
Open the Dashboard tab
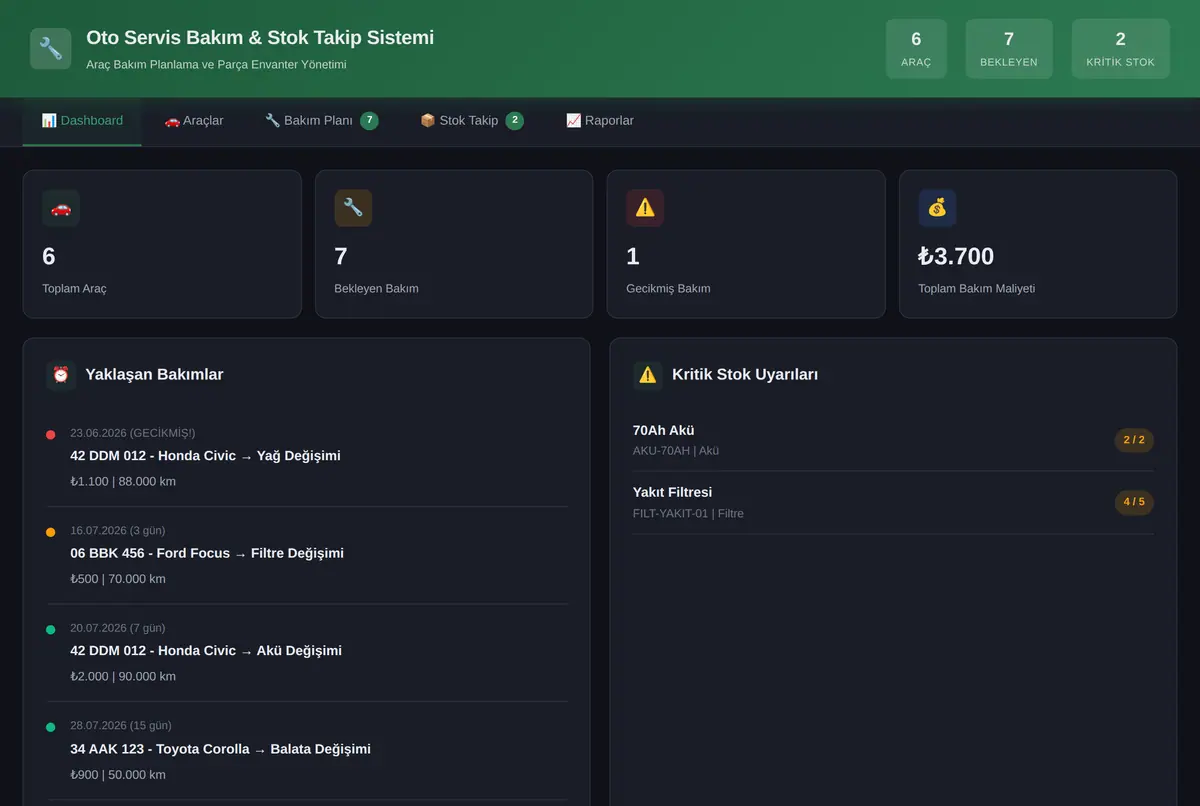pyautogui.click(x=82, y=121)
